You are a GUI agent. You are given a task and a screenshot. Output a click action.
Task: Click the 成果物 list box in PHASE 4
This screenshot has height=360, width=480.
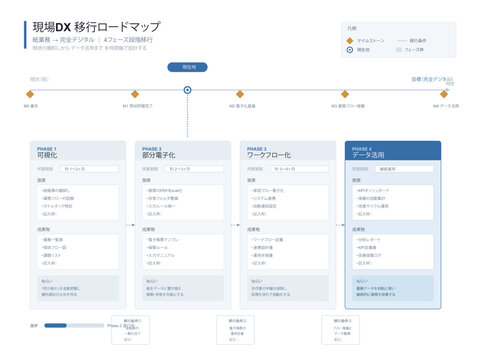pyautogui.click(x=393, y=252)
